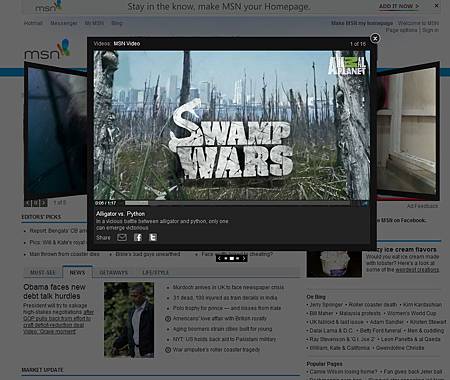Screen dimensions: 450x380
Task: Select the previous video thumbnail on the left
Action: [55, 132]
